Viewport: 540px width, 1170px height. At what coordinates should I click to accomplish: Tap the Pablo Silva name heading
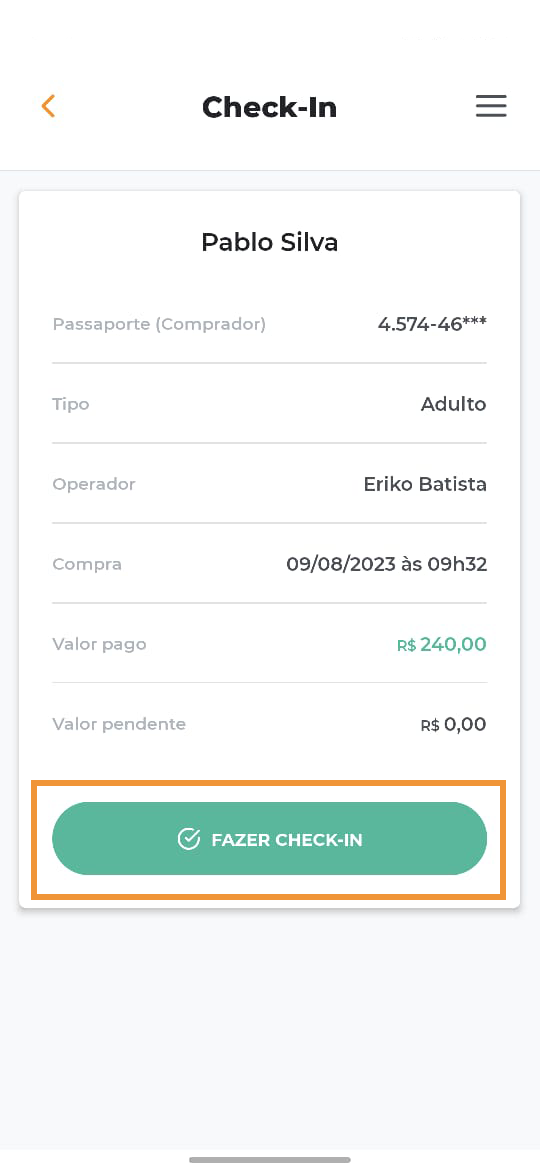[269, 242]
